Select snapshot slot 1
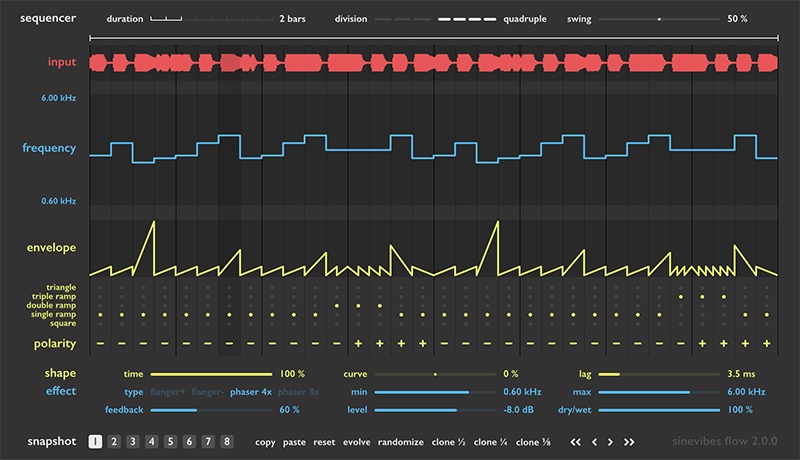 coord(95,441)
